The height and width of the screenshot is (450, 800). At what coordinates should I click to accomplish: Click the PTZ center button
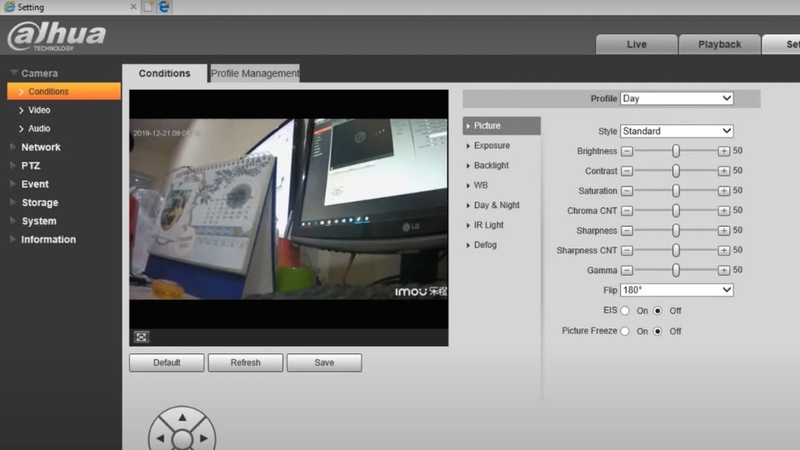click(182, 439)
